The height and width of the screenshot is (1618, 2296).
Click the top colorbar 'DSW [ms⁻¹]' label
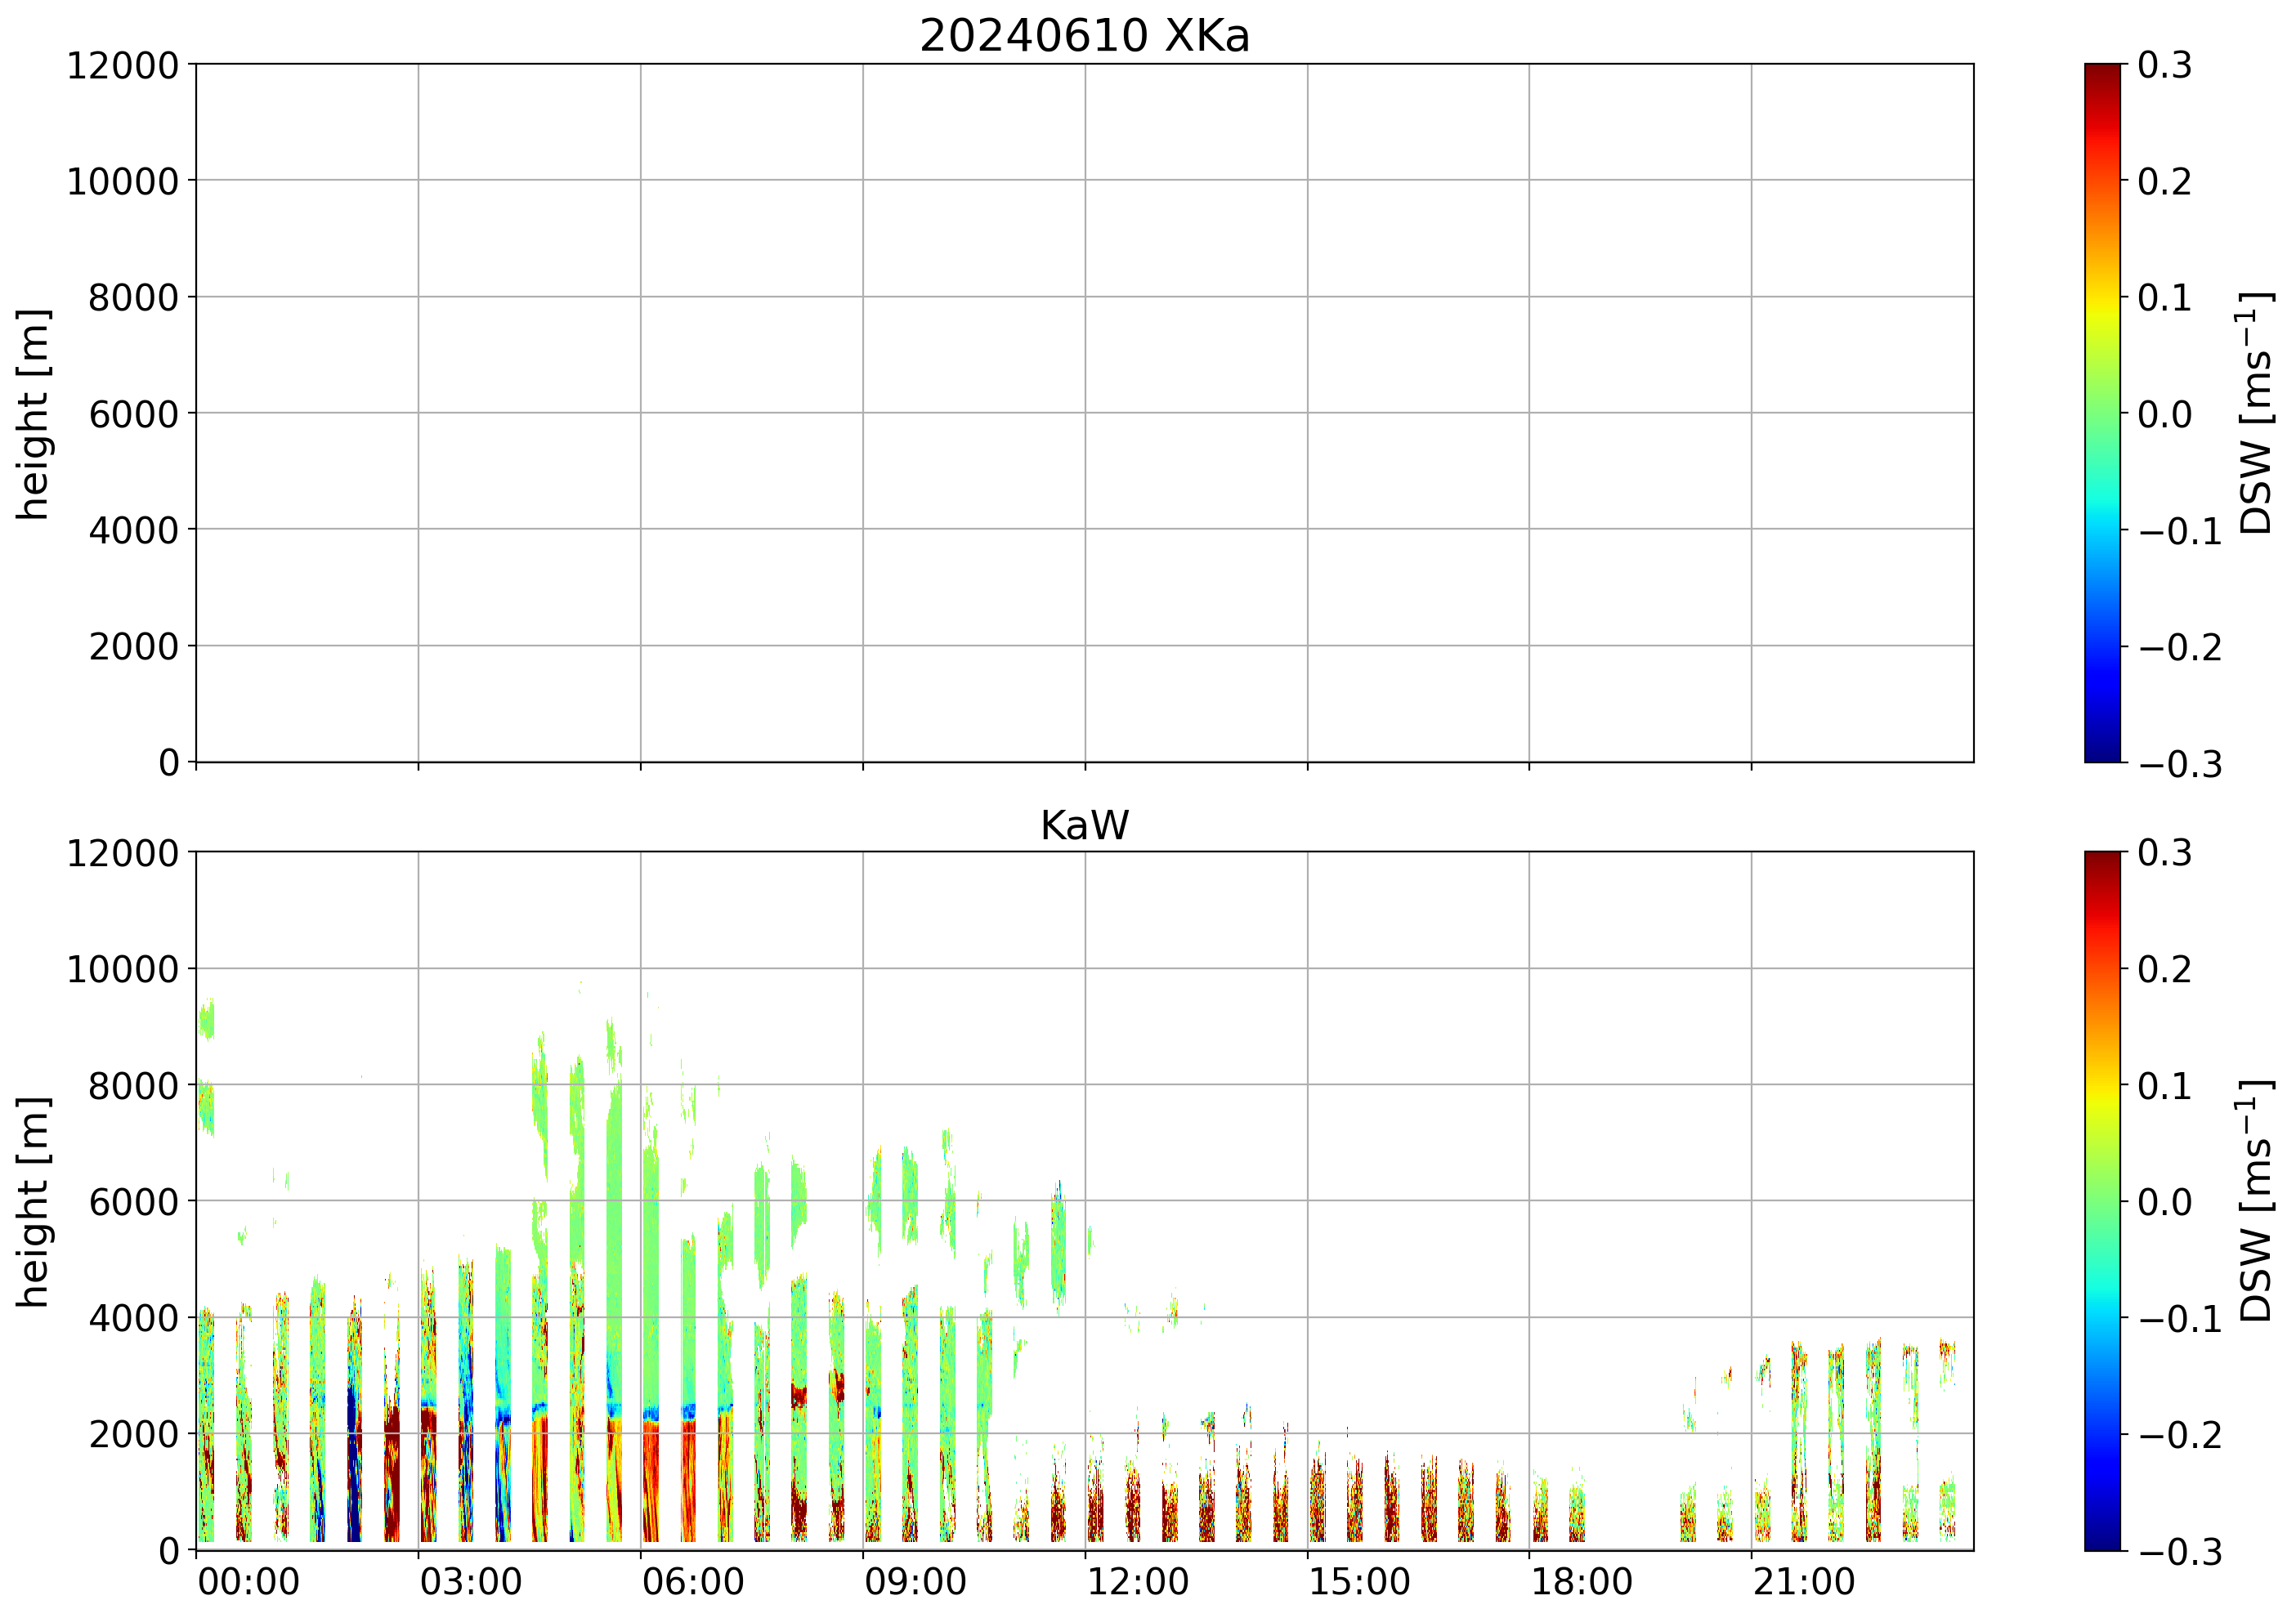[2256, 413]
